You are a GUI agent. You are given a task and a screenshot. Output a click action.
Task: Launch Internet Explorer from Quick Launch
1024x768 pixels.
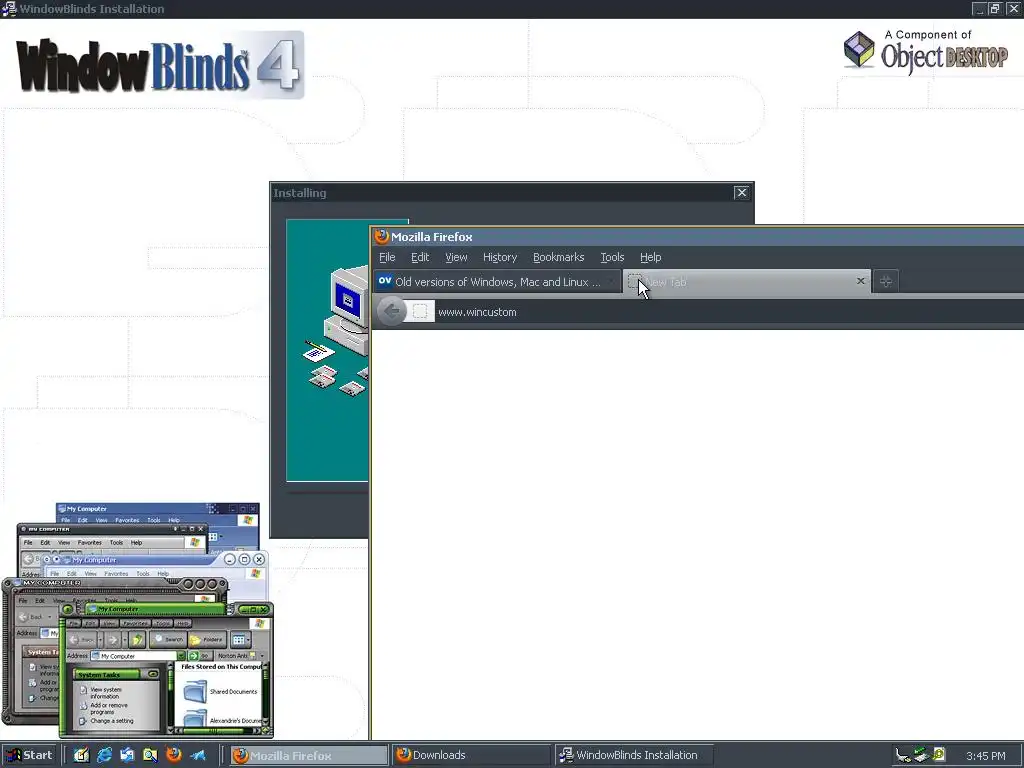click(x=104, y=755)
